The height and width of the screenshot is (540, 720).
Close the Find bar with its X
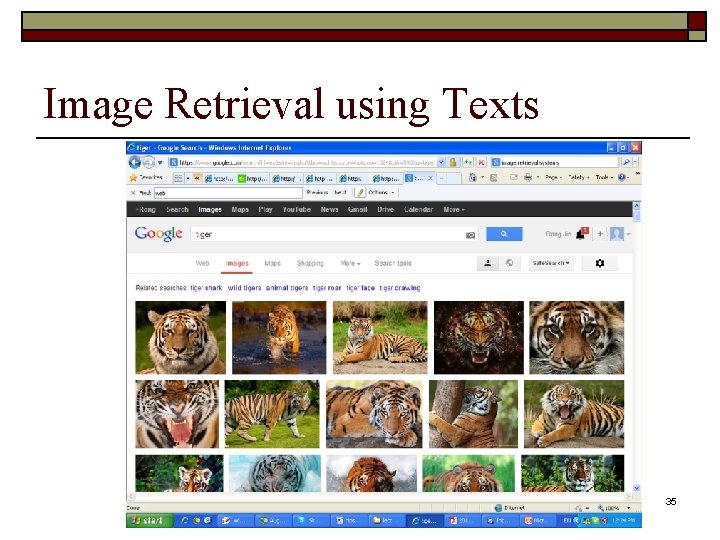click(x=133, y=193)
